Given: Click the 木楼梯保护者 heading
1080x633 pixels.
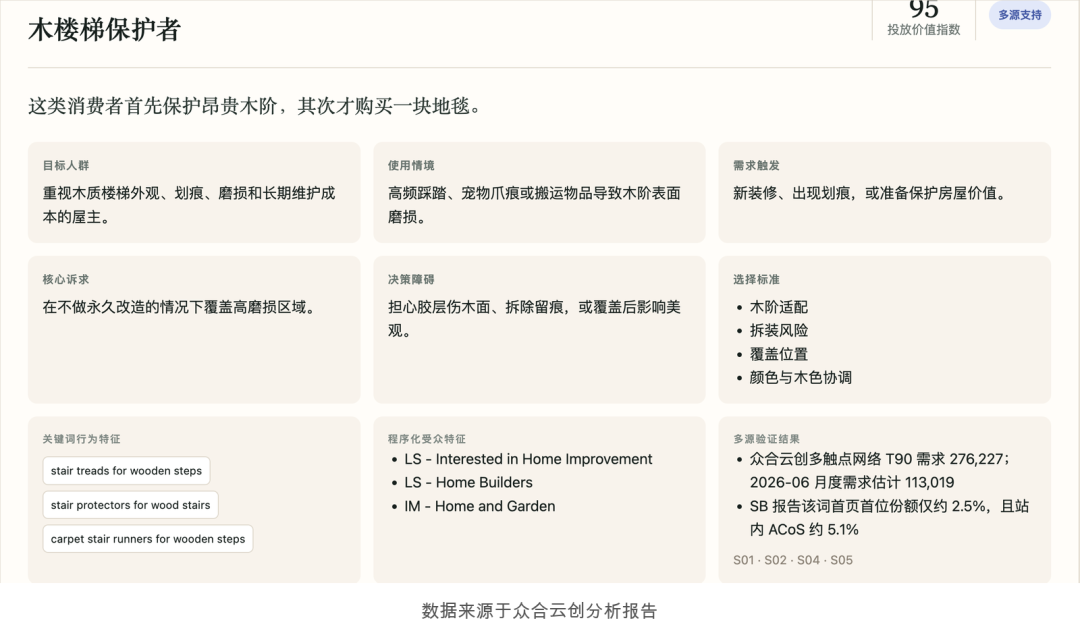Looking at the screenshot, I should click(x=104, y=30).
